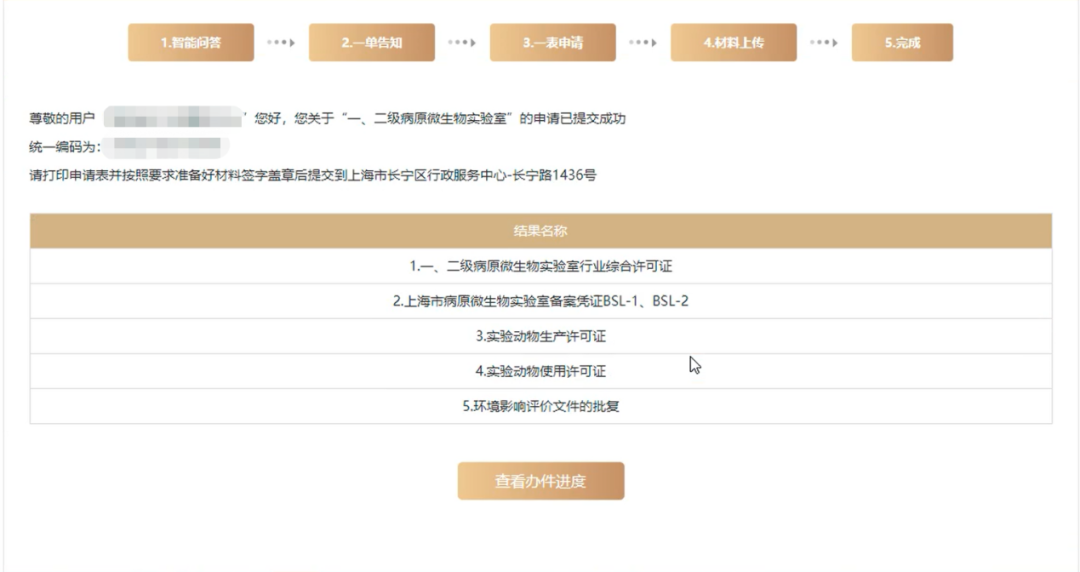
Task: Click arrow between 一单告知 and 一表申请
Action: 462,43
